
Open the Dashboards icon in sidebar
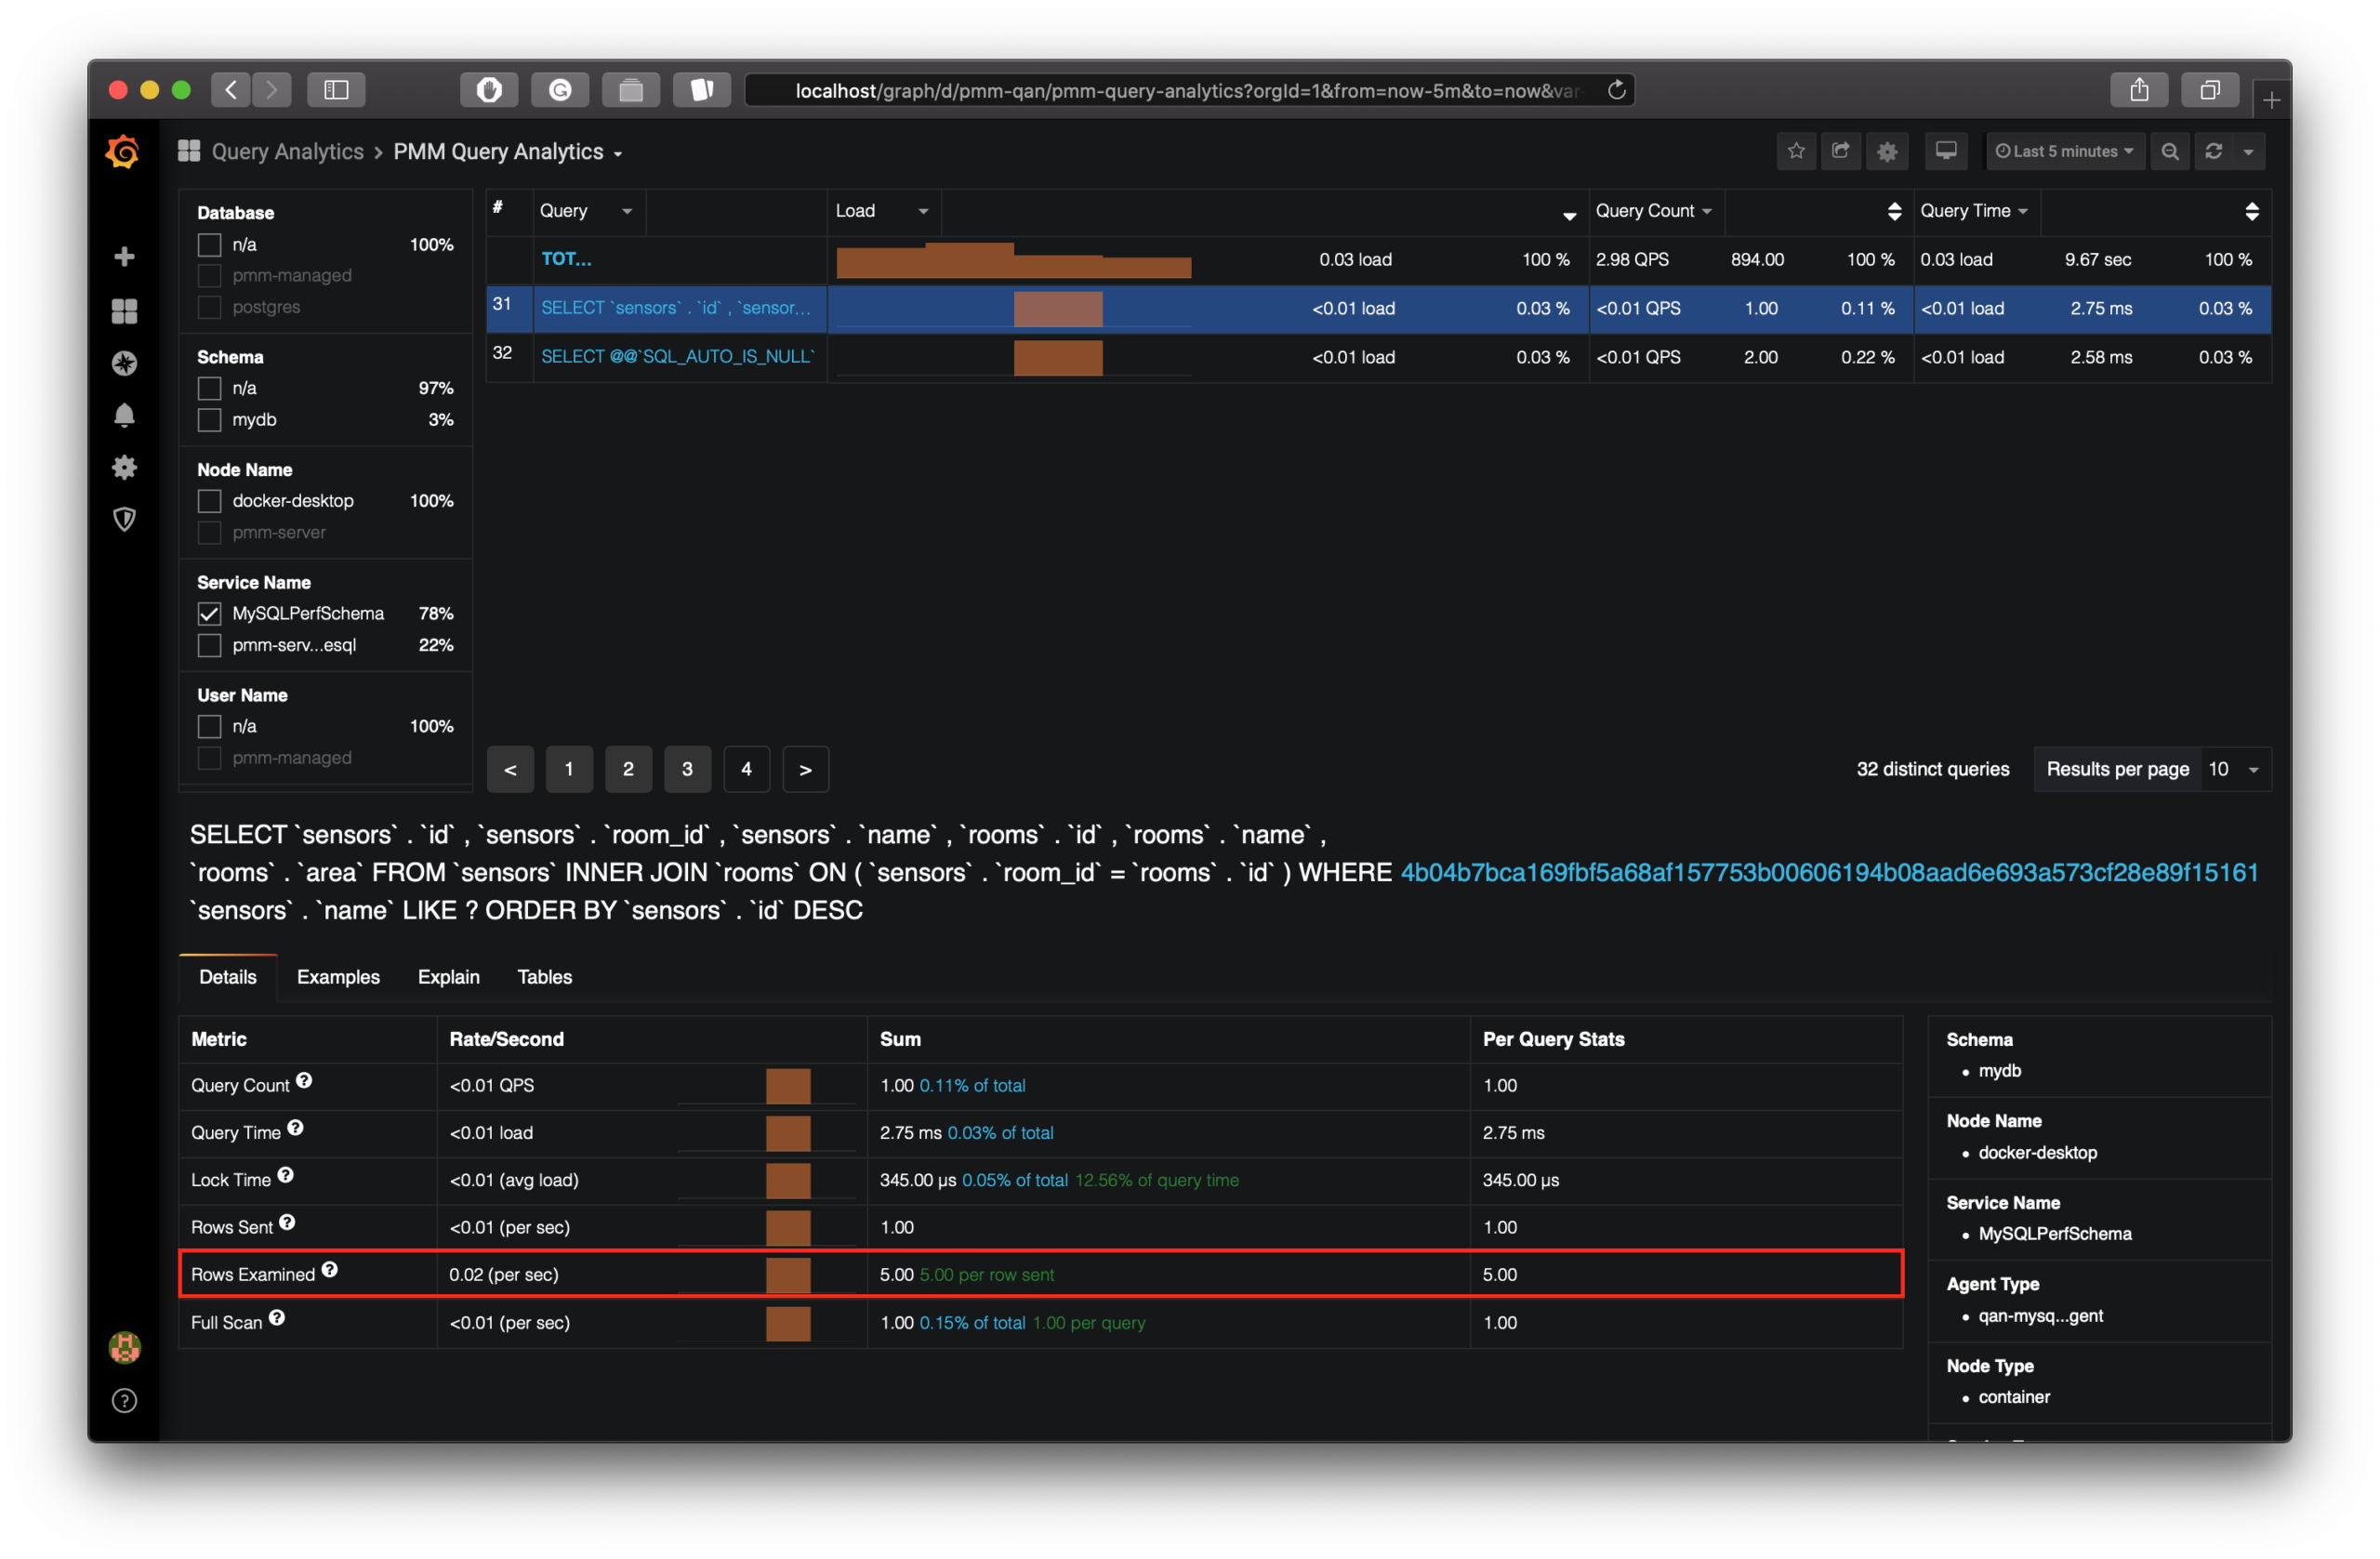[124, 311]
